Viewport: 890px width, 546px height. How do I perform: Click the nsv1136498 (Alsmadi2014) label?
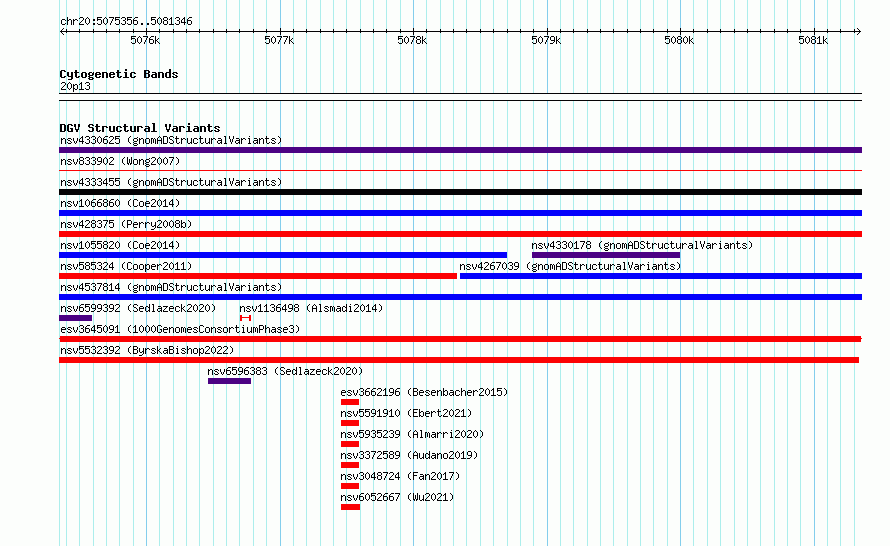[311, 308]
